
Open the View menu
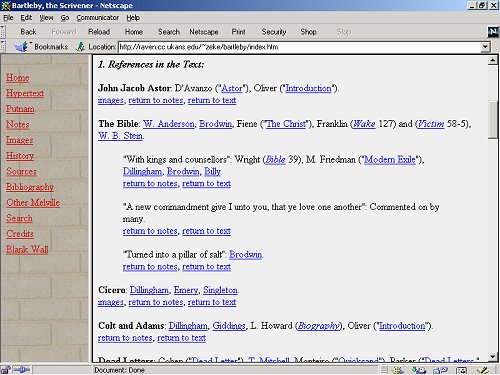pos(46,18)
